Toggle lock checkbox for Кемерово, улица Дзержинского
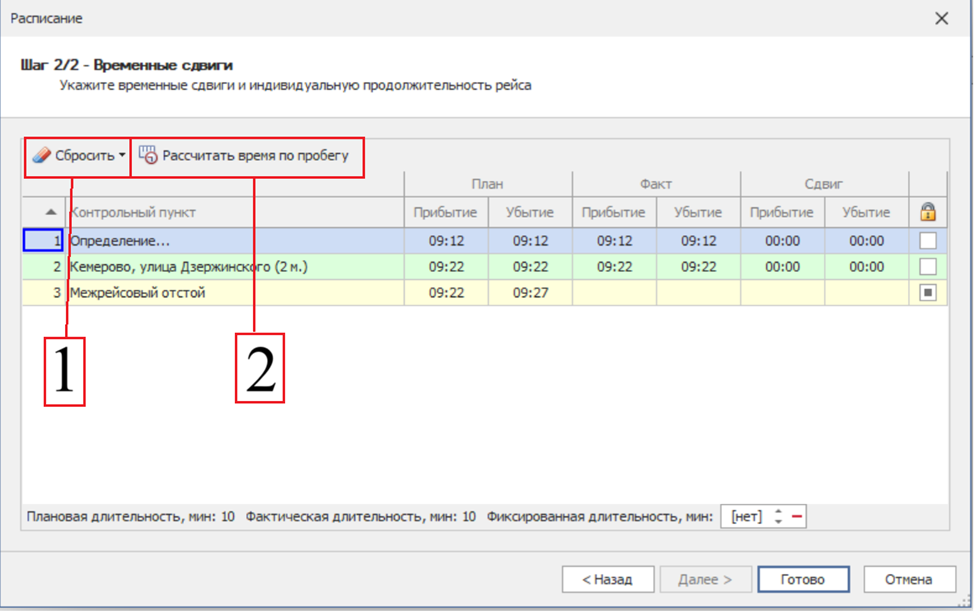 927,267
